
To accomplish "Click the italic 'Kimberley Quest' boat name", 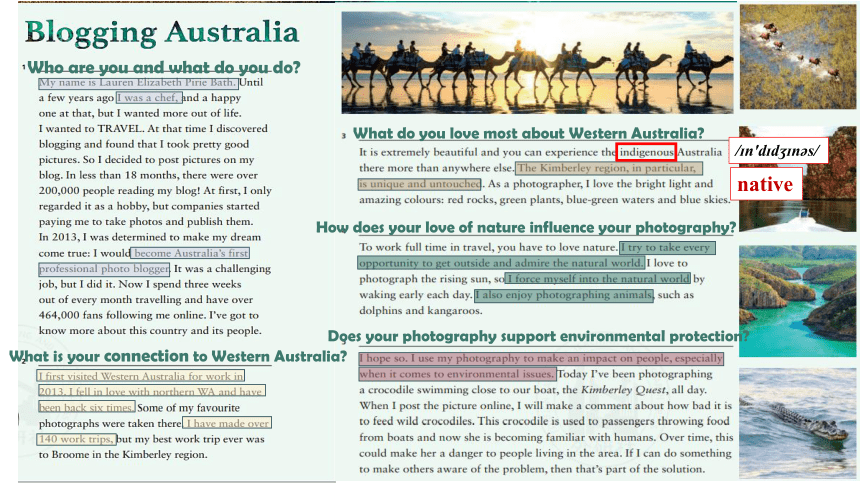I will click(x=624, y=390).
